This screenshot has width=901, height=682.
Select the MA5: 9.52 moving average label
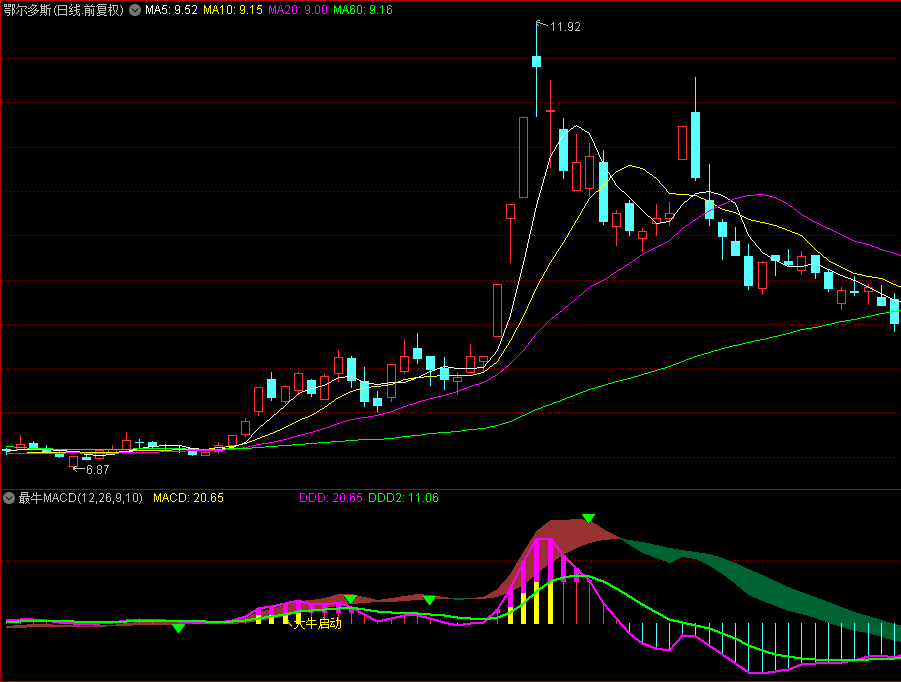click(x=170, y=10)
